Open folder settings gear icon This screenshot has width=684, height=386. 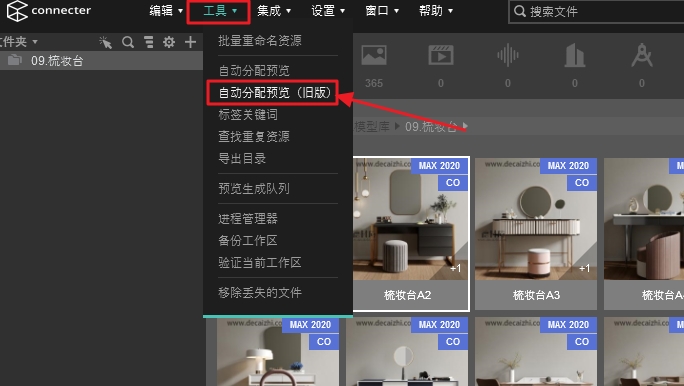[x=169, y=42]
